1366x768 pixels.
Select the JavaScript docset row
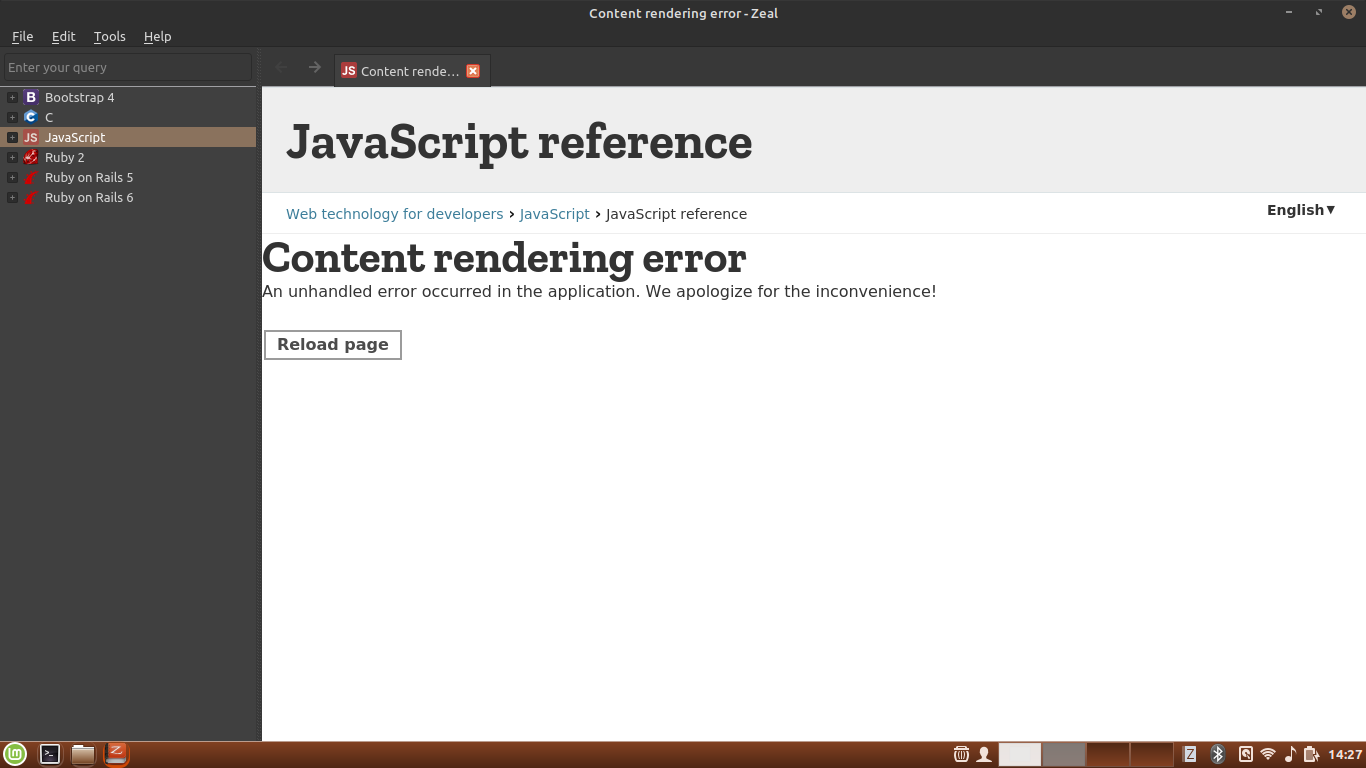pyautogui.click(x=128, y=137)
